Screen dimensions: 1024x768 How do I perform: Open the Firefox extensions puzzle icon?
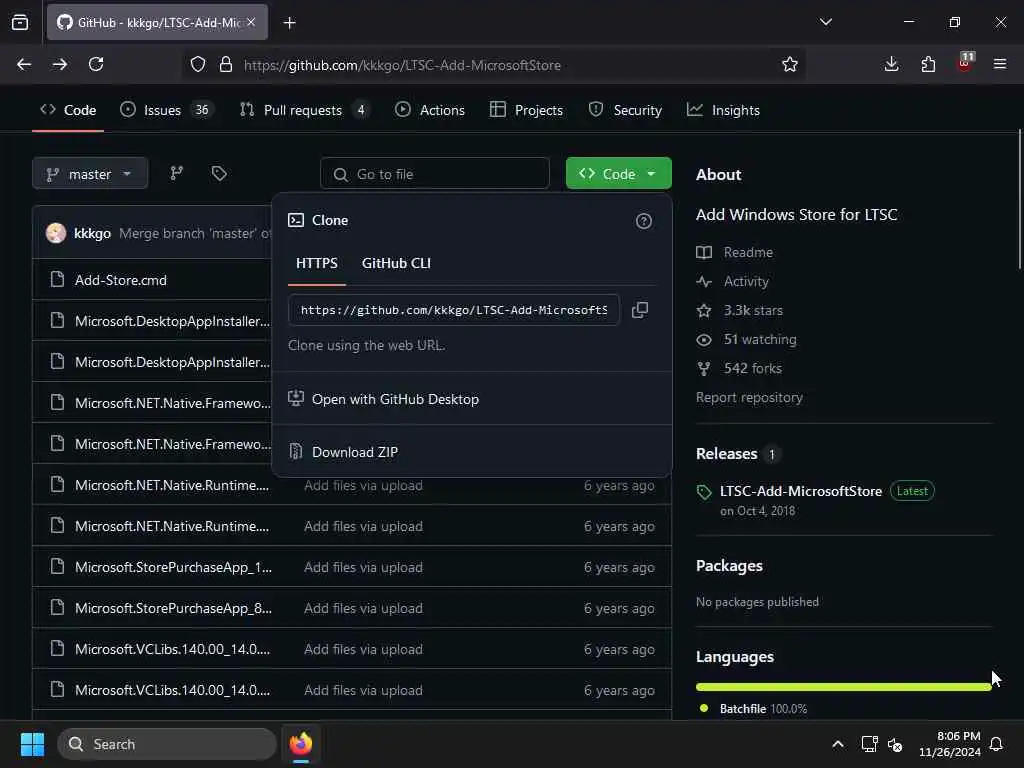[x=928, y=64]
